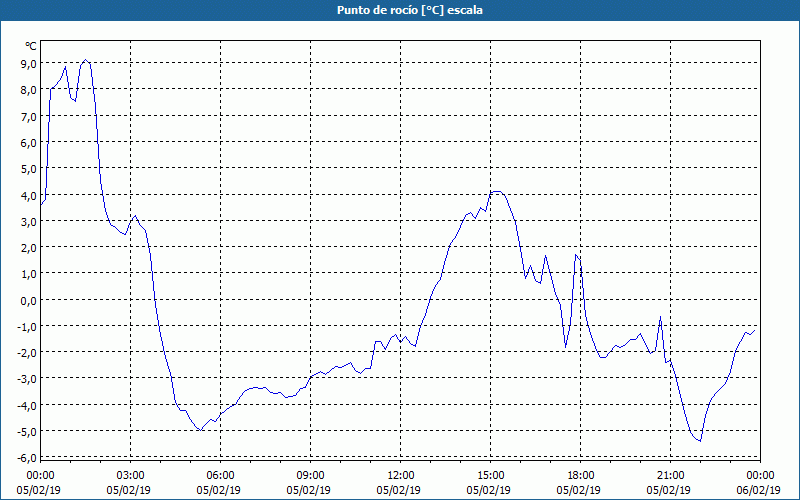The height and width of the screenshot is (500, 800).
Task: Click the 0,0 y-axis label
Action: point(28,301)
